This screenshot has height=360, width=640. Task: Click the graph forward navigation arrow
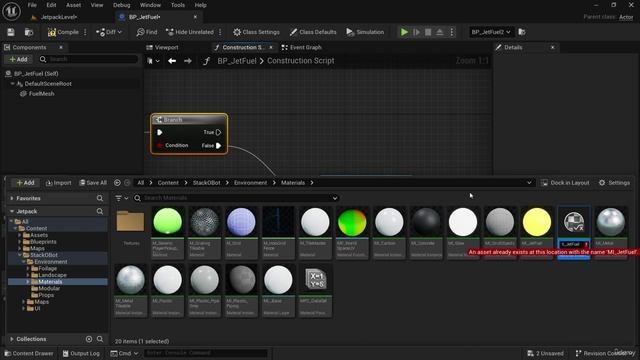[x=188, y=61]
